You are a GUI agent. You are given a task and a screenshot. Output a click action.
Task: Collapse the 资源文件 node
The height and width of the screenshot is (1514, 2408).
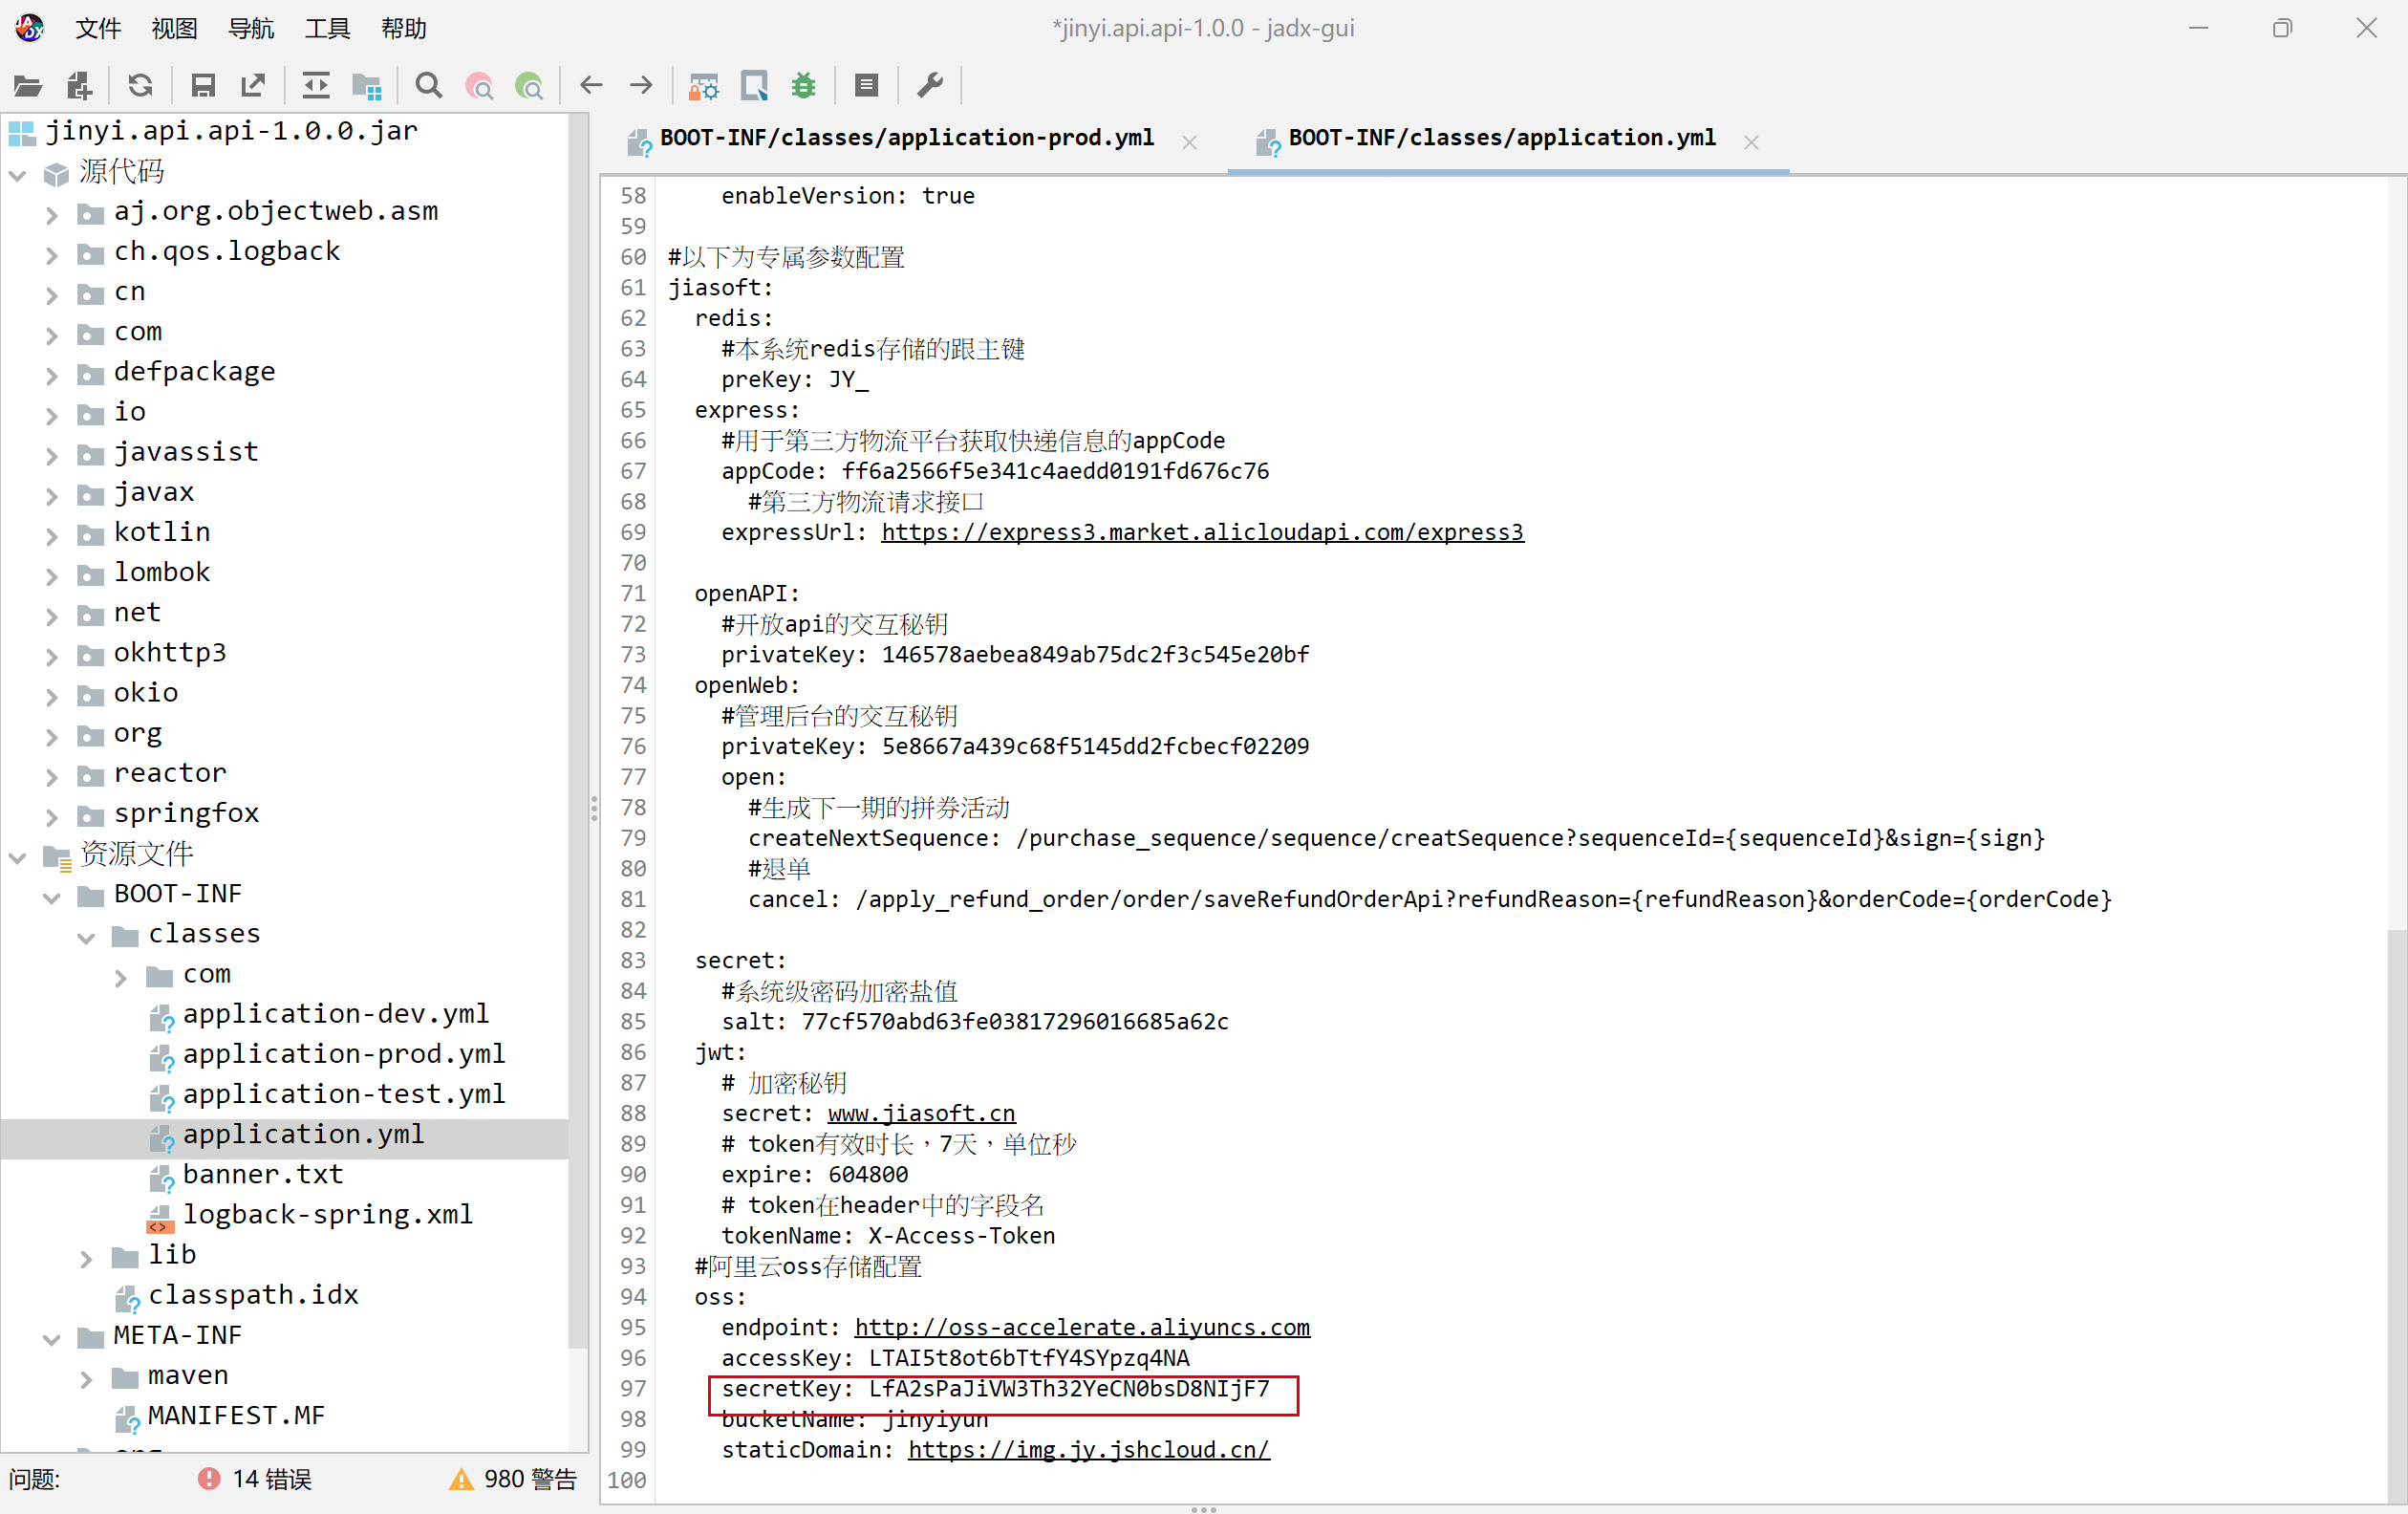click(17, 857)
